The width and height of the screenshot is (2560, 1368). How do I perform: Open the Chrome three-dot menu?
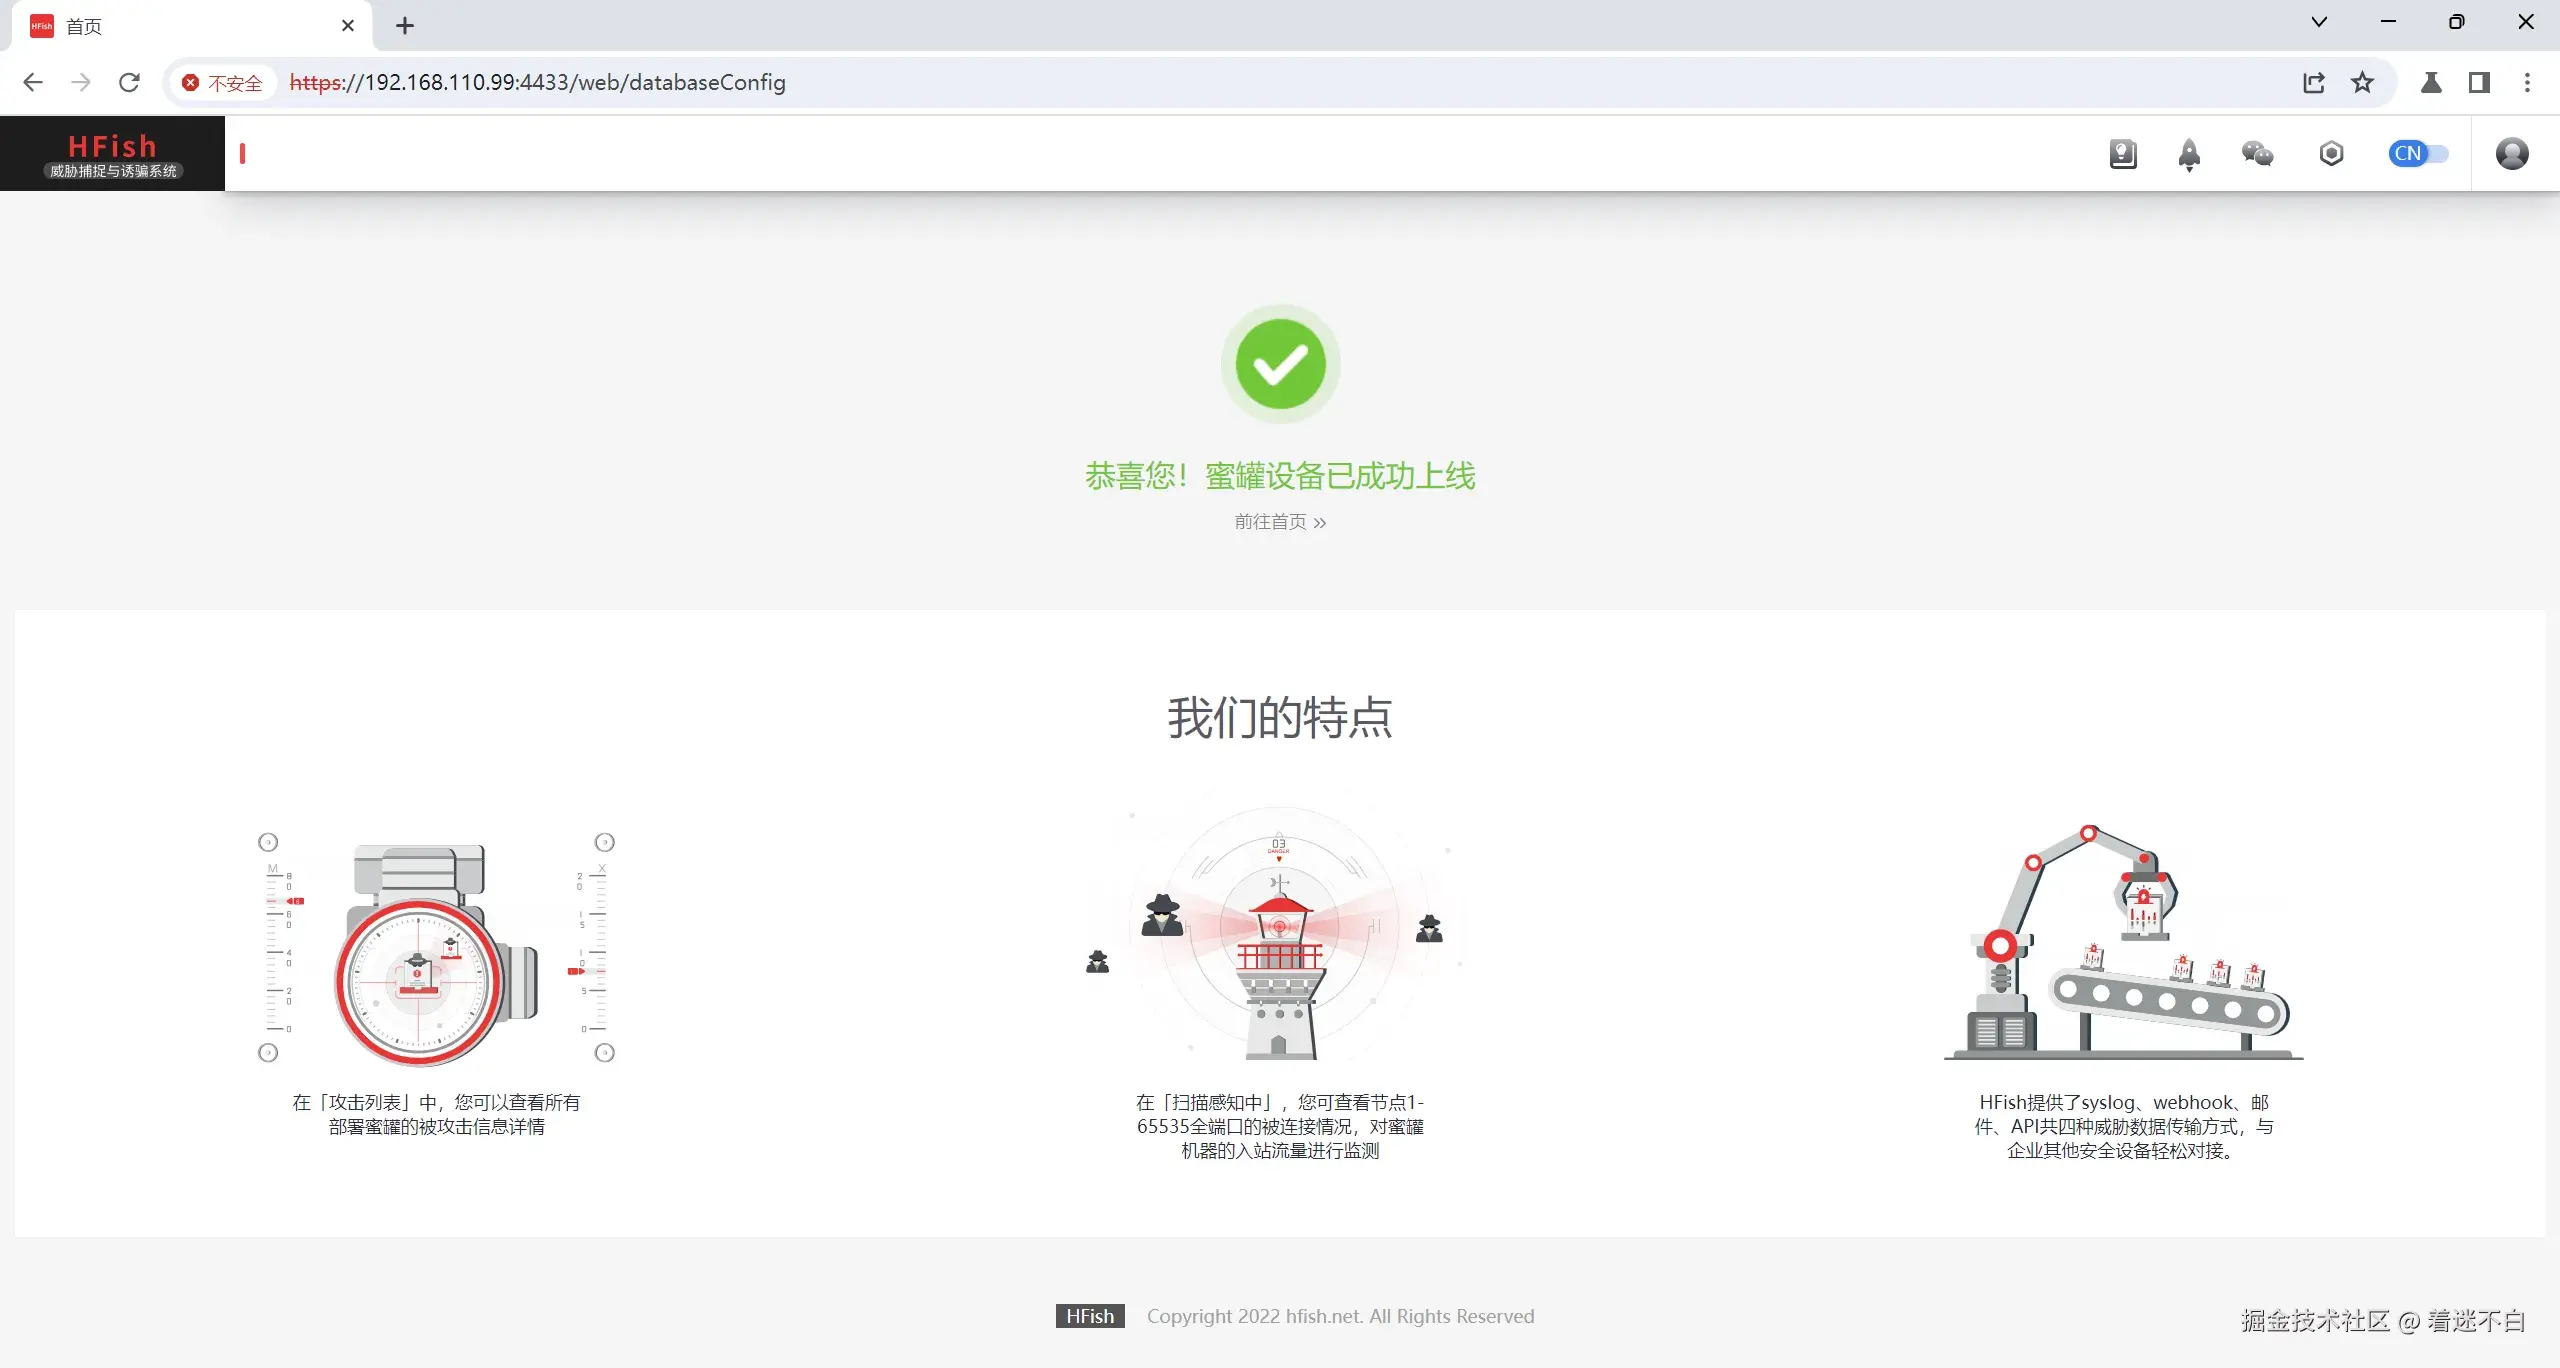click(x=2527, y=83)
